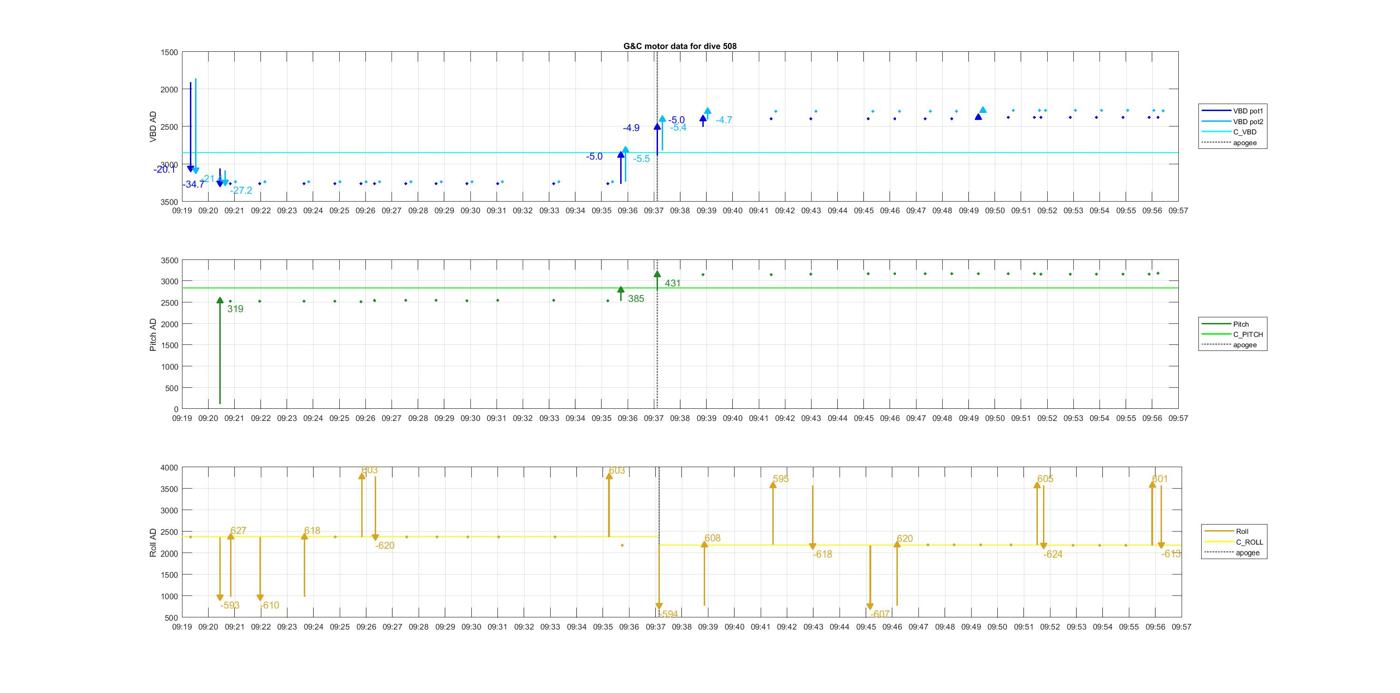Click the "-4.7" VBD data label
This screenshot has width=1400, height=693.
pyautogui.click(x=724, y=120)
